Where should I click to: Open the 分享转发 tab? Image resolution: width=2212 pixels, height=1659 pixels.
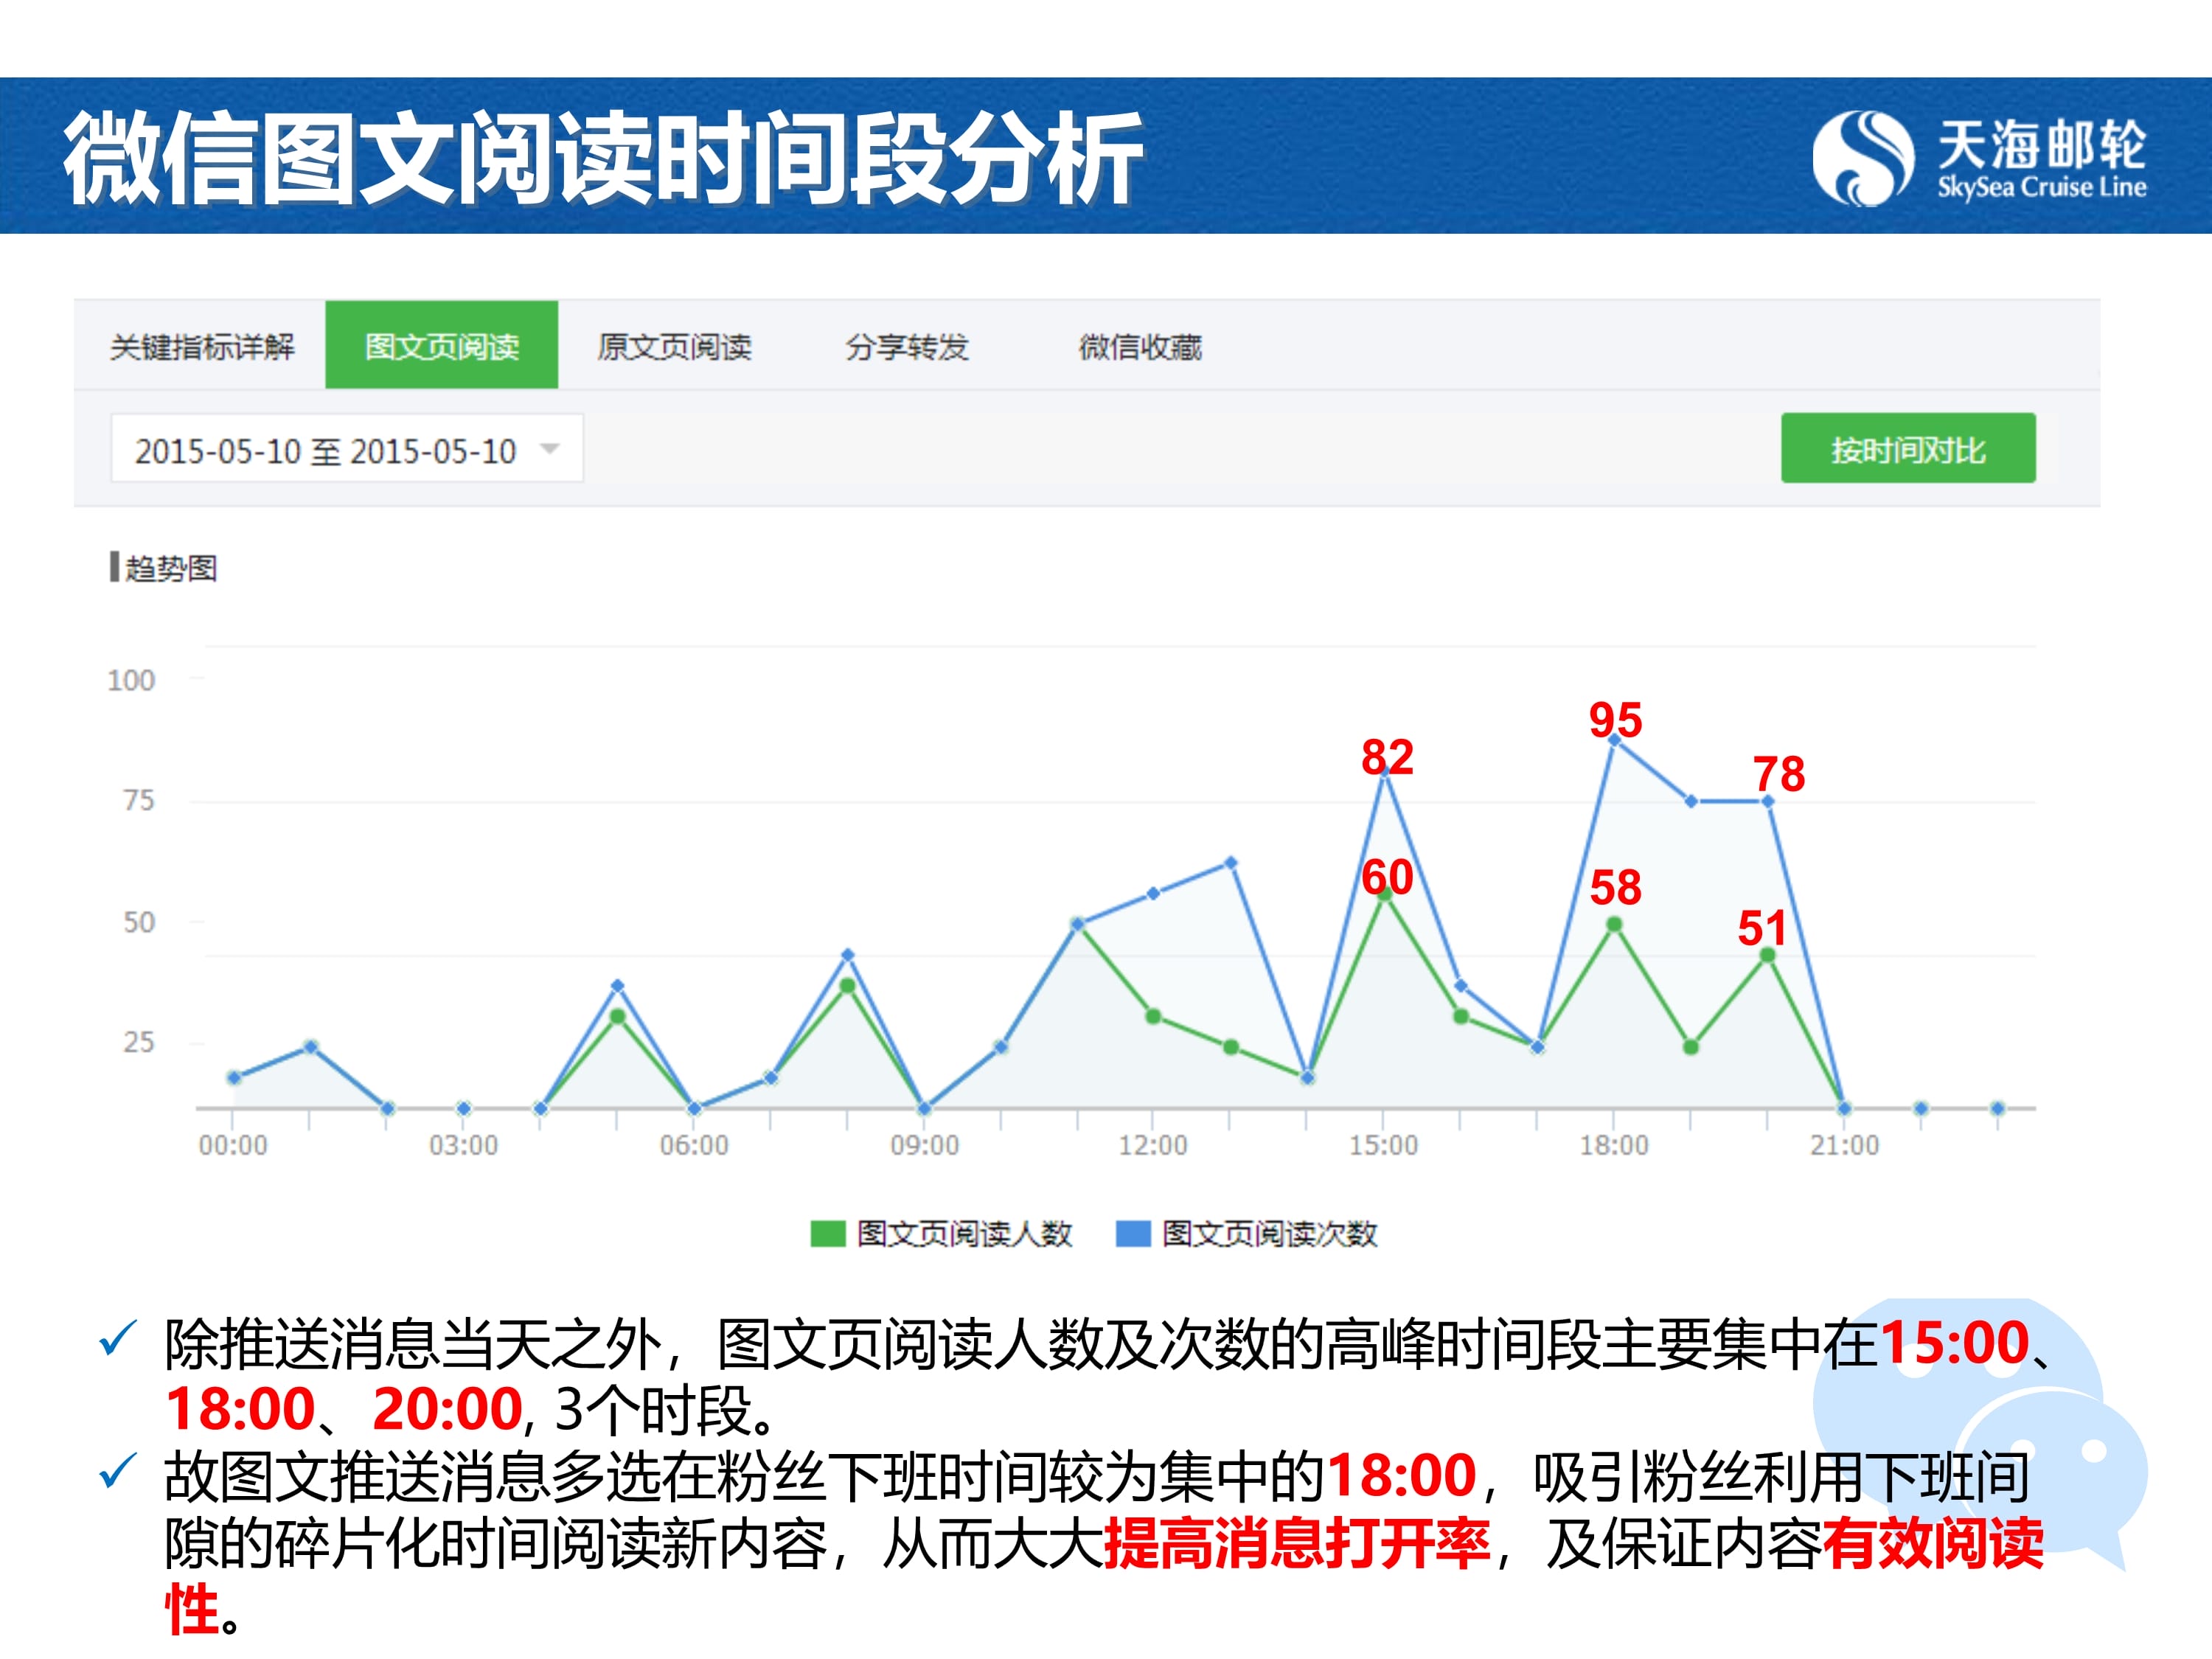(906, 347)
